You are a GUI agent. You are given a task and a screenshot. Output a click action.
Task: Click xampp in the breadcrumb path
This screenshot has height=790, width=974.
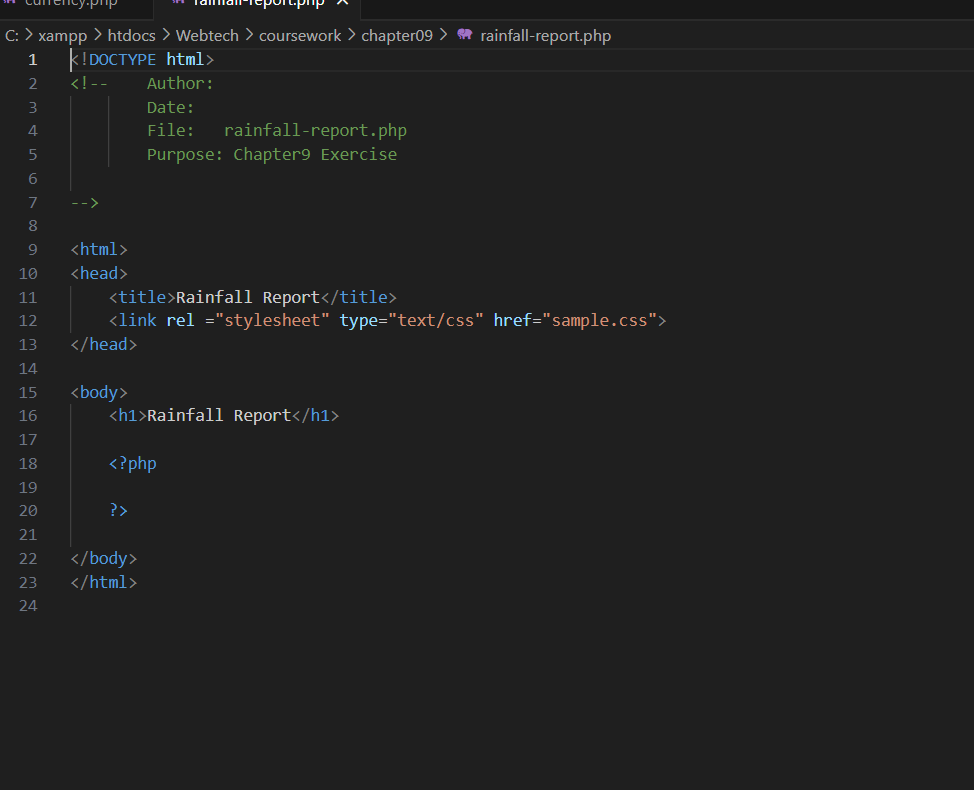(x=62, y=35)
